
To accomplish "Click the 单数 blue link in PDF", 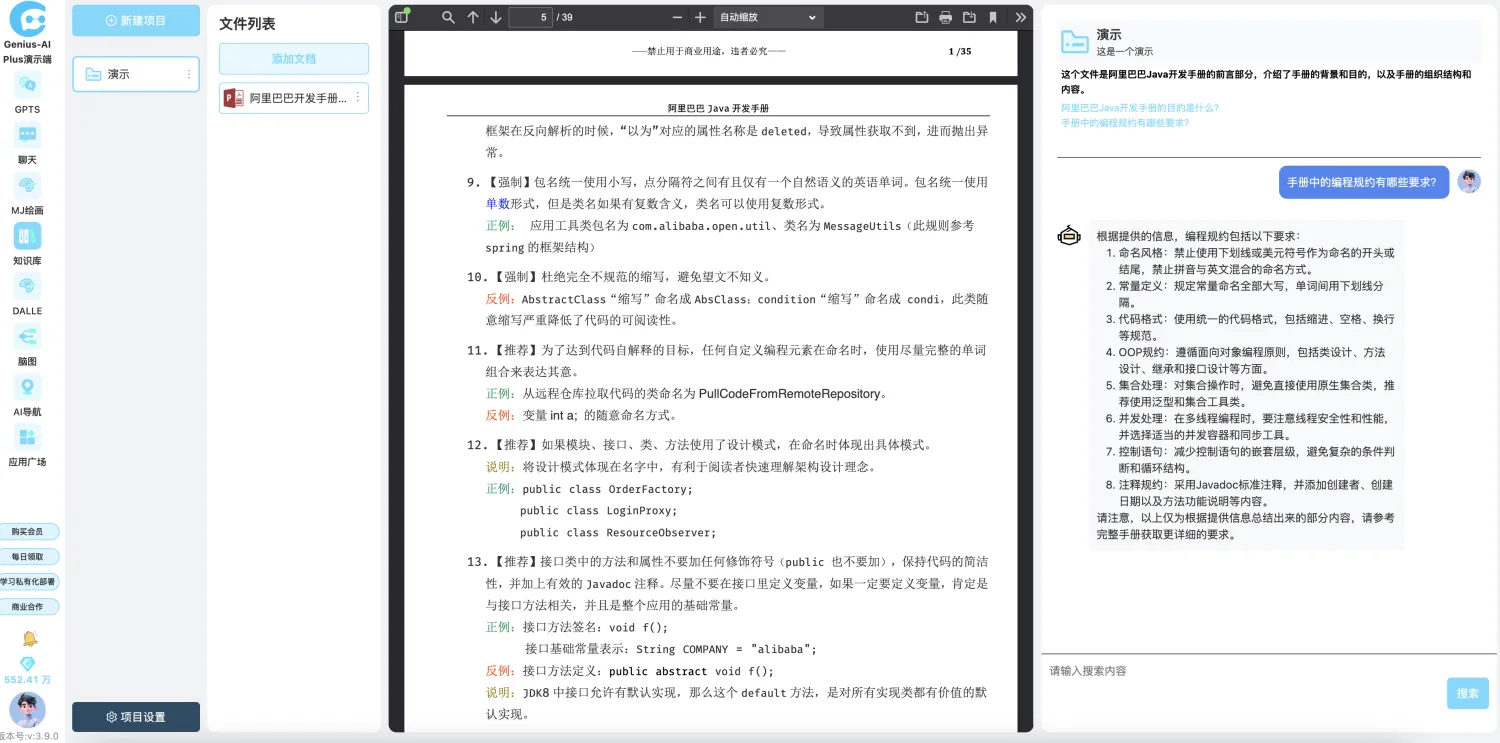I will [x=498, y=203].
